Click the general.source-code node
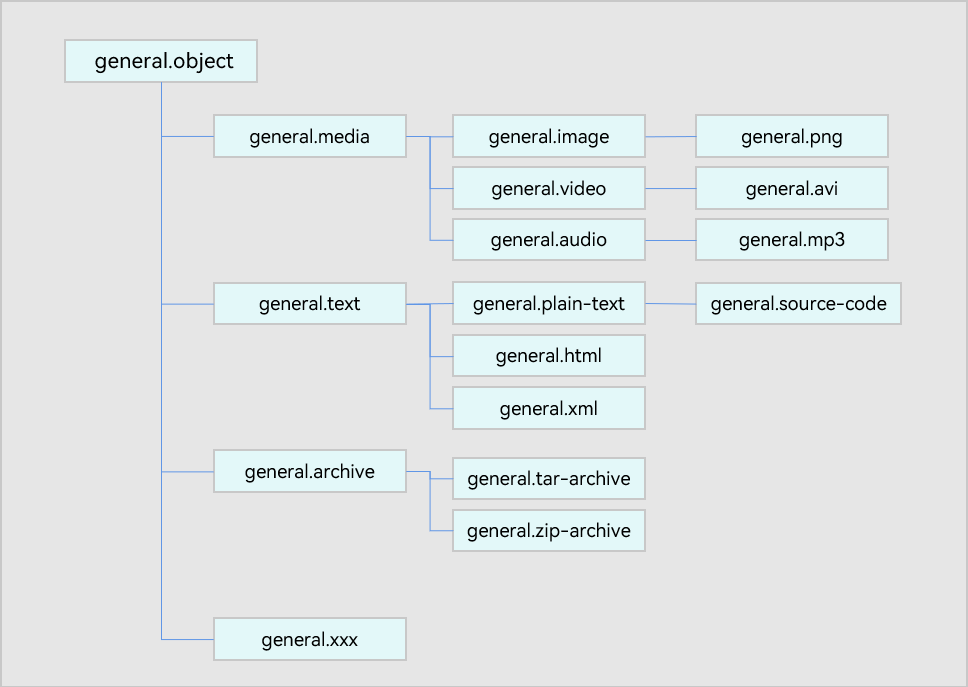Screen dimensions: 968x687 click(x=798, y=303)
